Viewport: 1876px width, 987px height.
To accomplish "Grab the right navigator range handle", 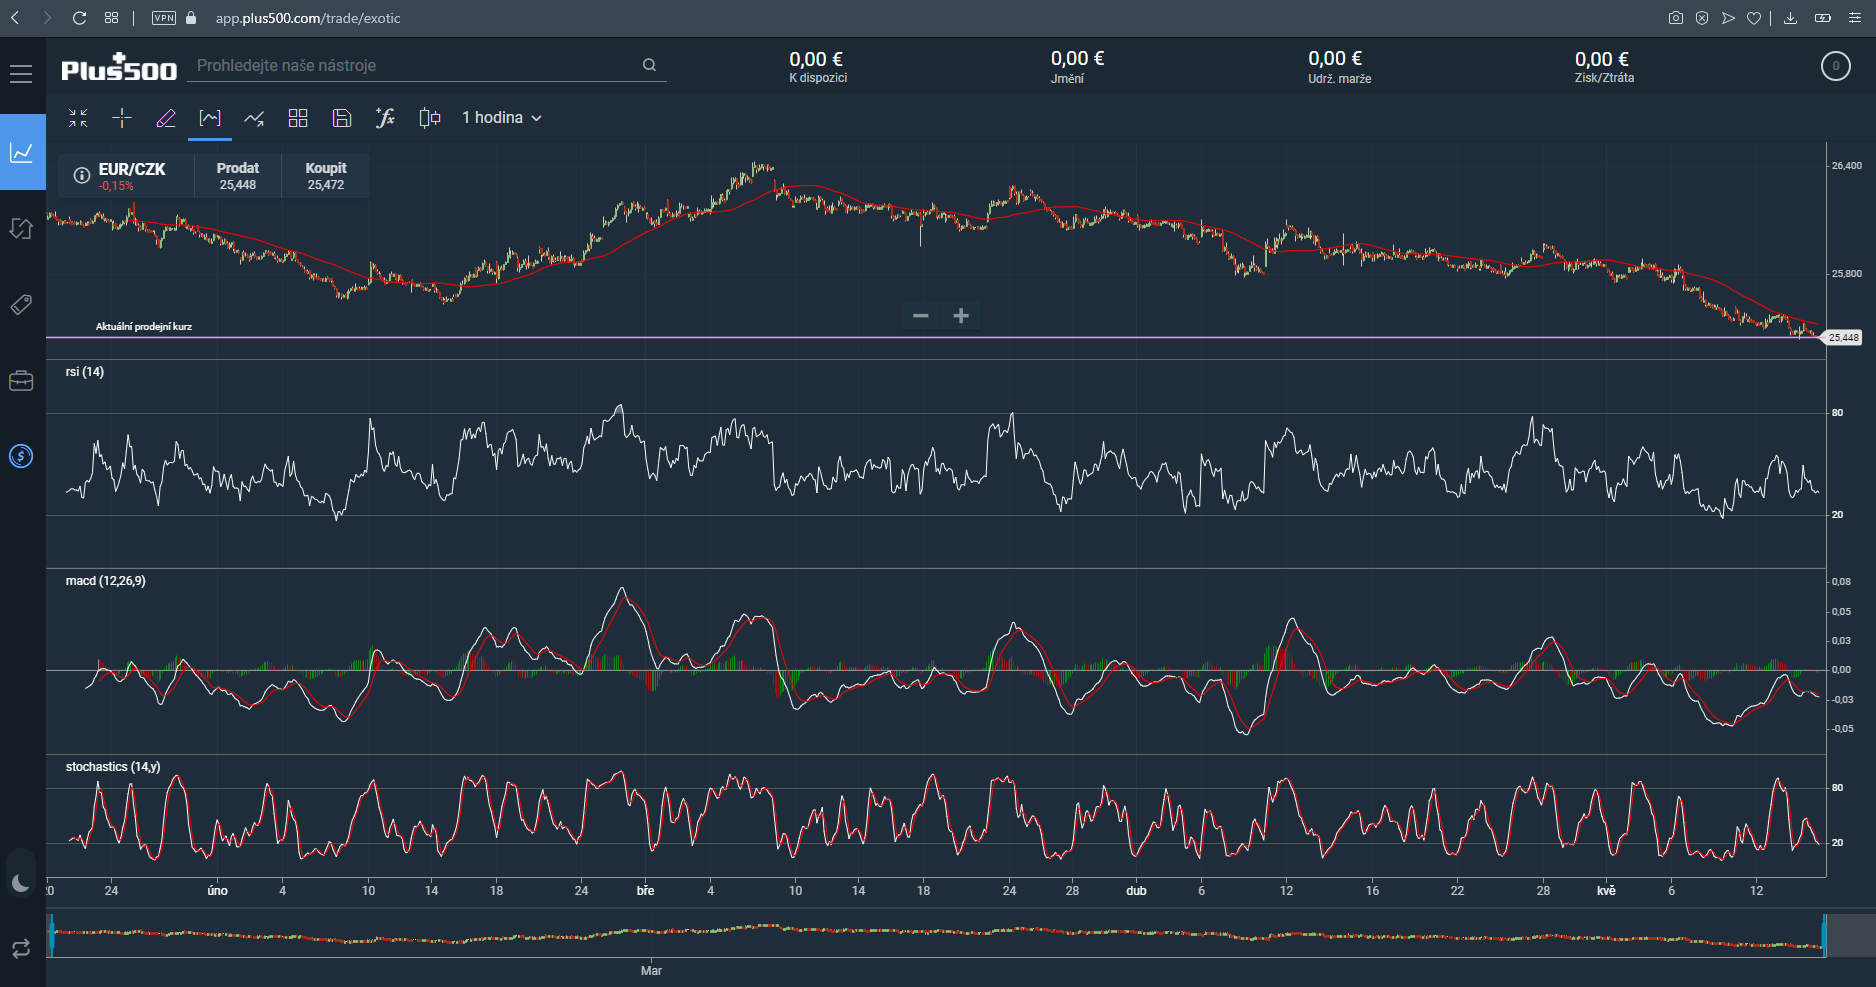I will coord(1824,936).
